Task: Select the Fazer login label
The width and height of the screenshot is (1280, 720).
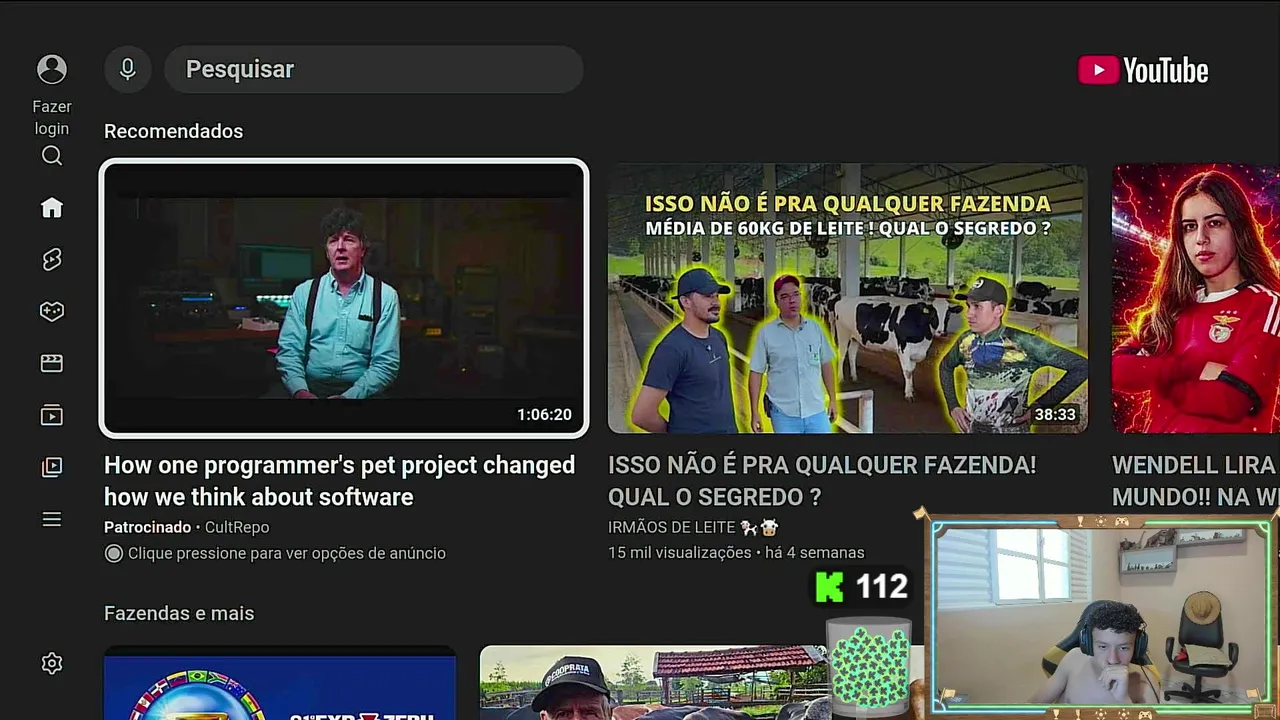Action: [52, 117]
